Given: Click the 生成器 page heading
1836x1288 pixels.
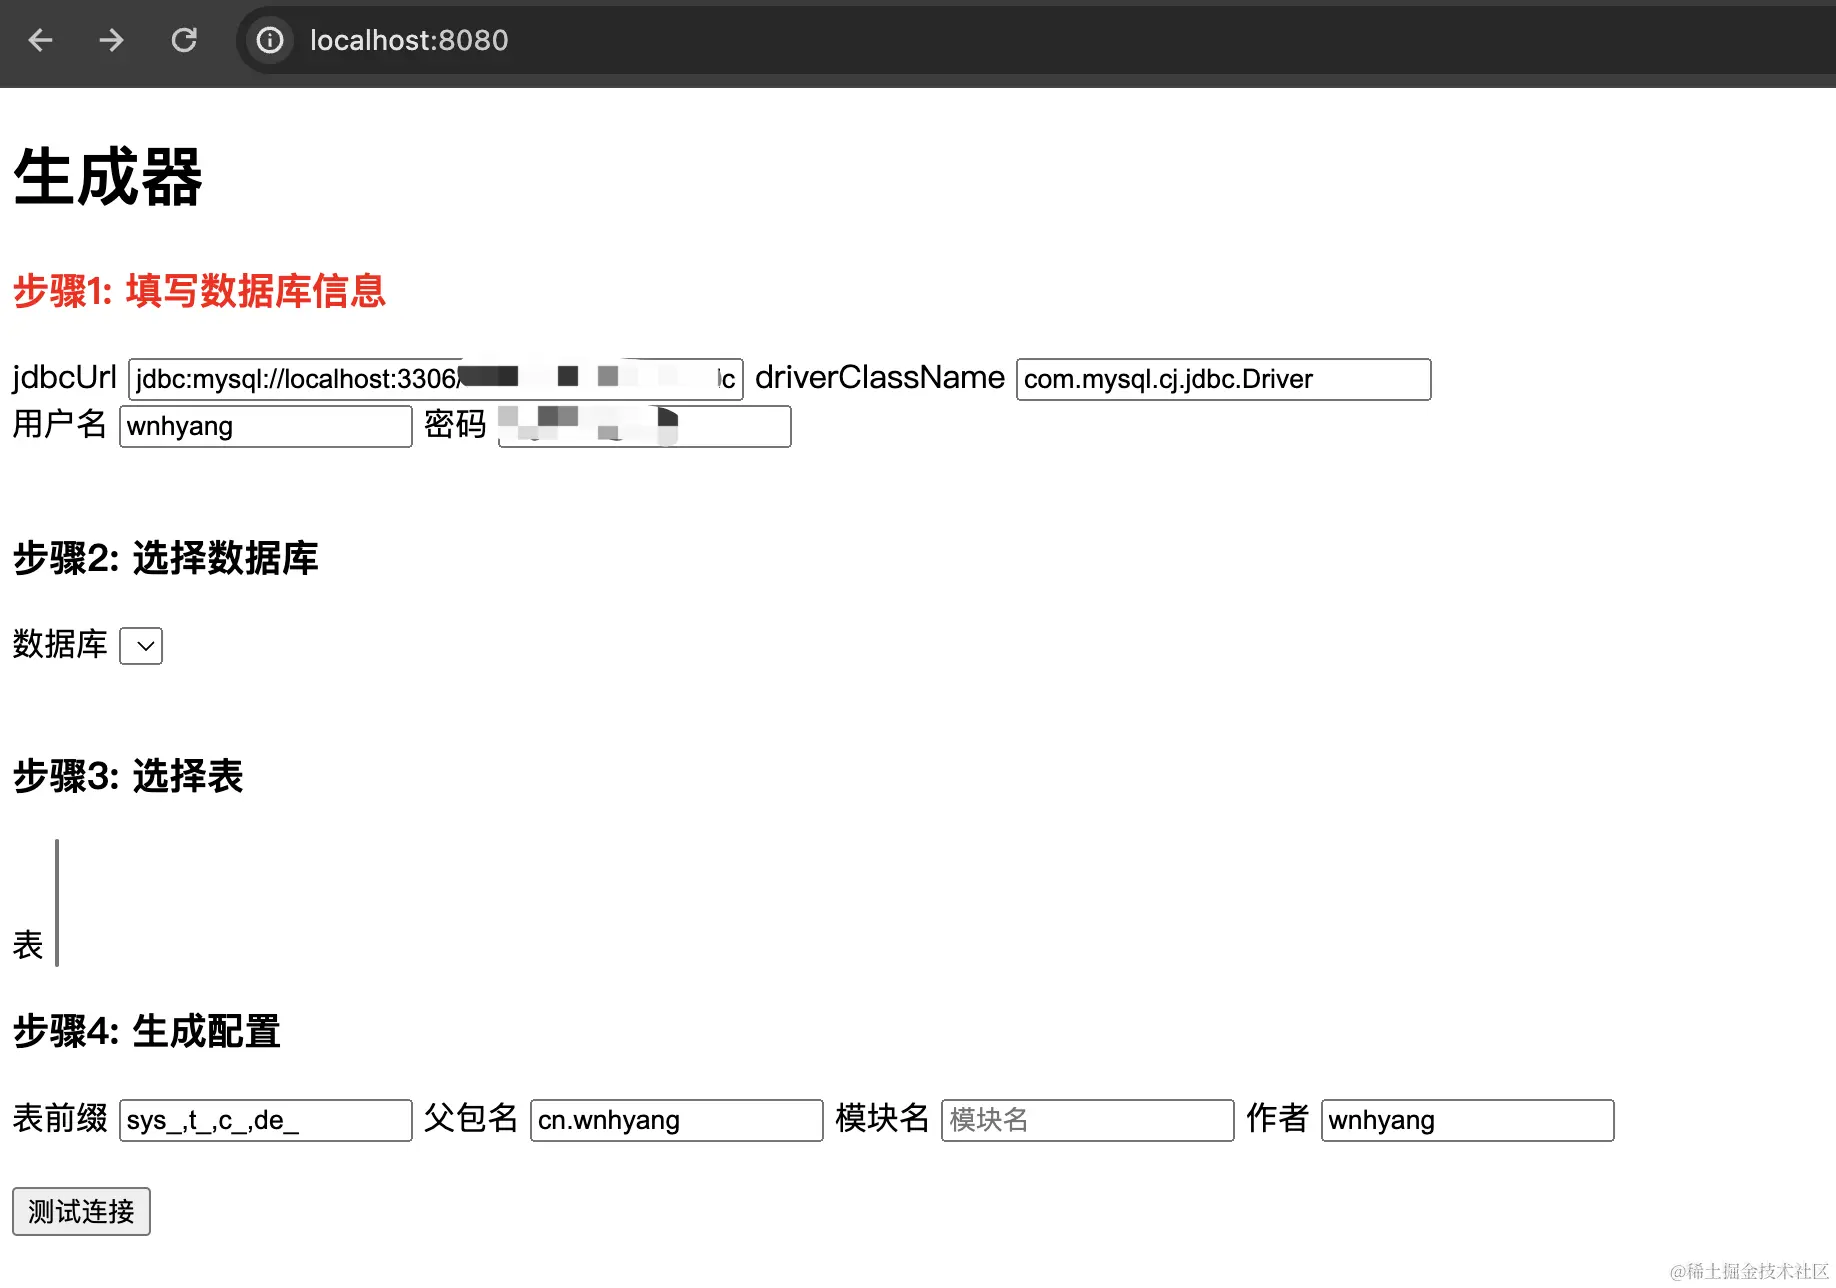Looking at the screenshot, I should point(108,177).
